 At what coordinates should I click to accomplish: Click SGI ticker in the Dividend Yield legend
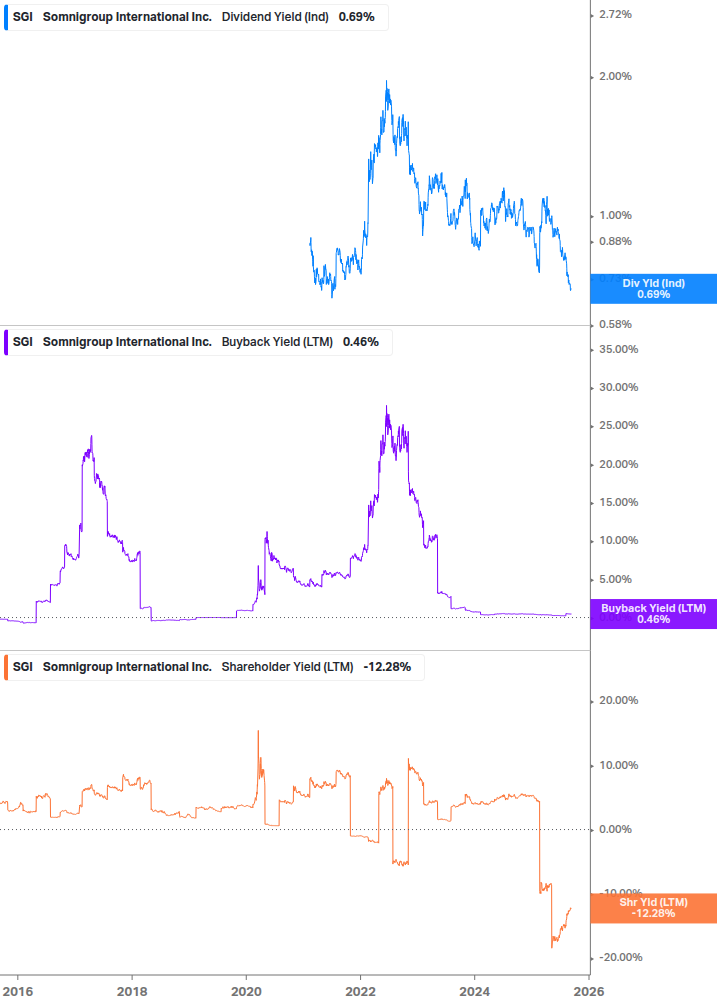(x=22, y=17)
